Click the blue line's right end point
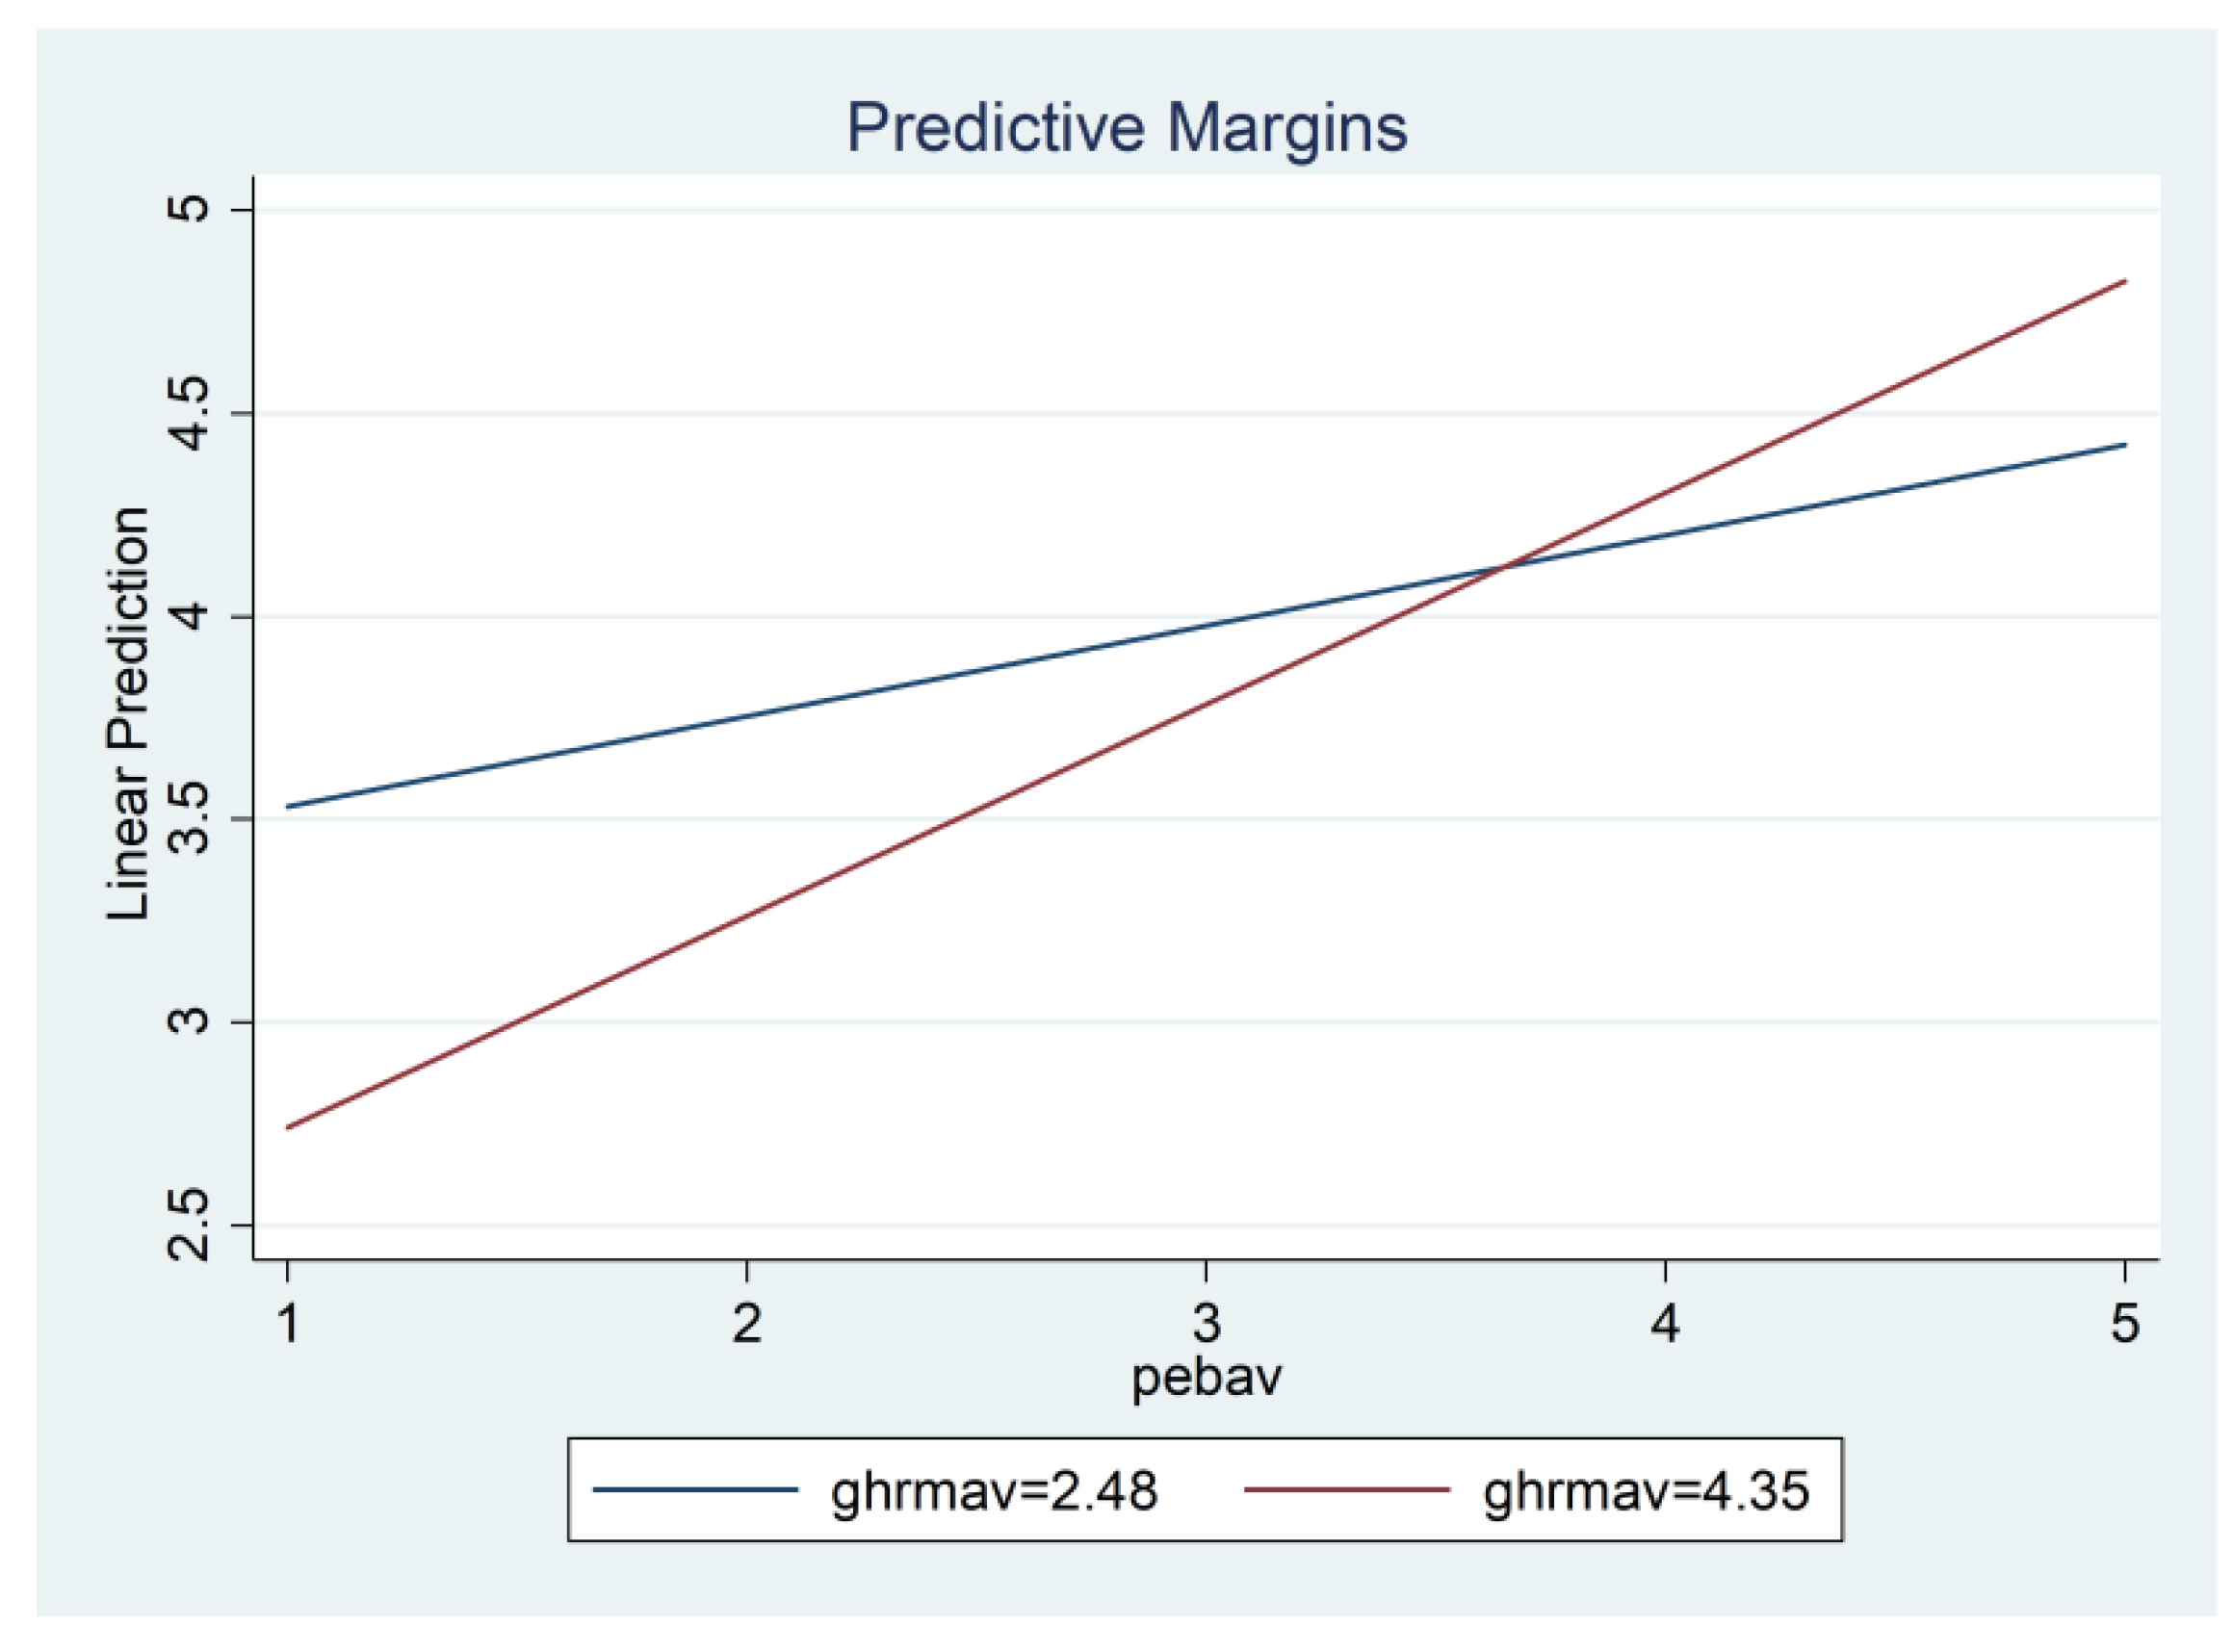 [x=2124, y=444]
